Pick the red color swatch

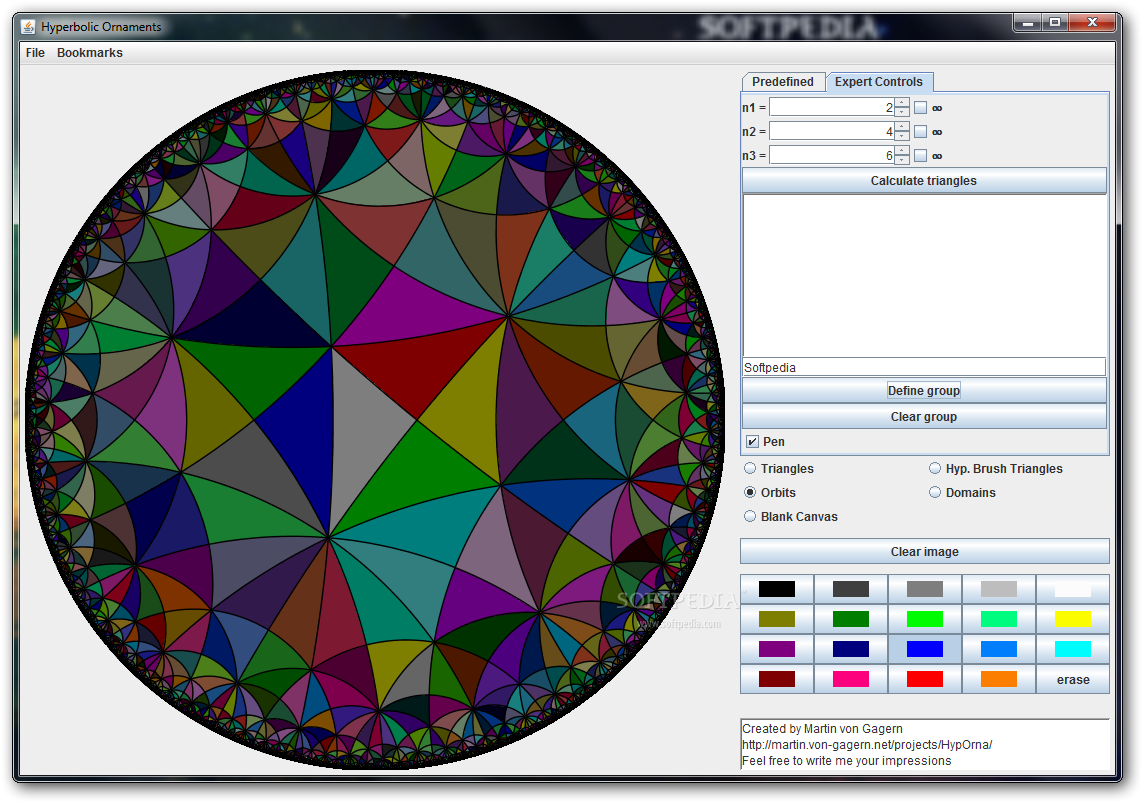pyautogui.click(x=925, y=678)
